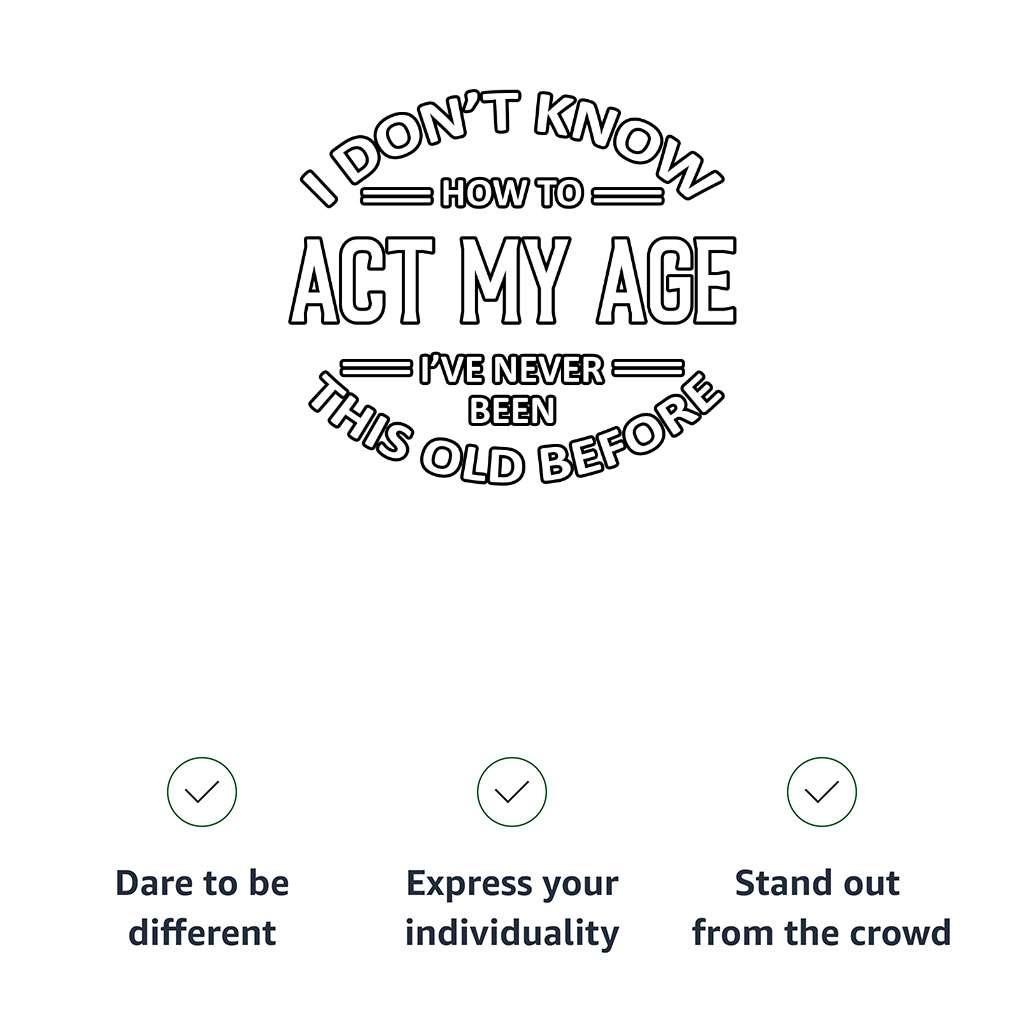
Task: Click the large word "ACT" in the design
Action: 362,282
